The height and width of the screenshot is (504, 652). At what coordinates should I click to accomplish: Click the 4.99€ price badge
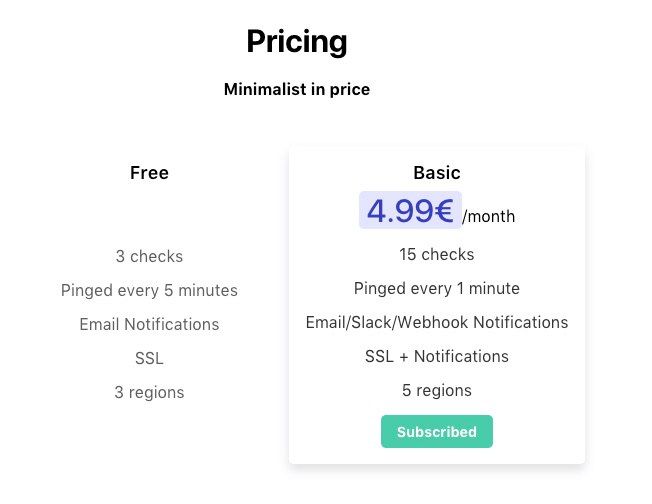[410, 211]
